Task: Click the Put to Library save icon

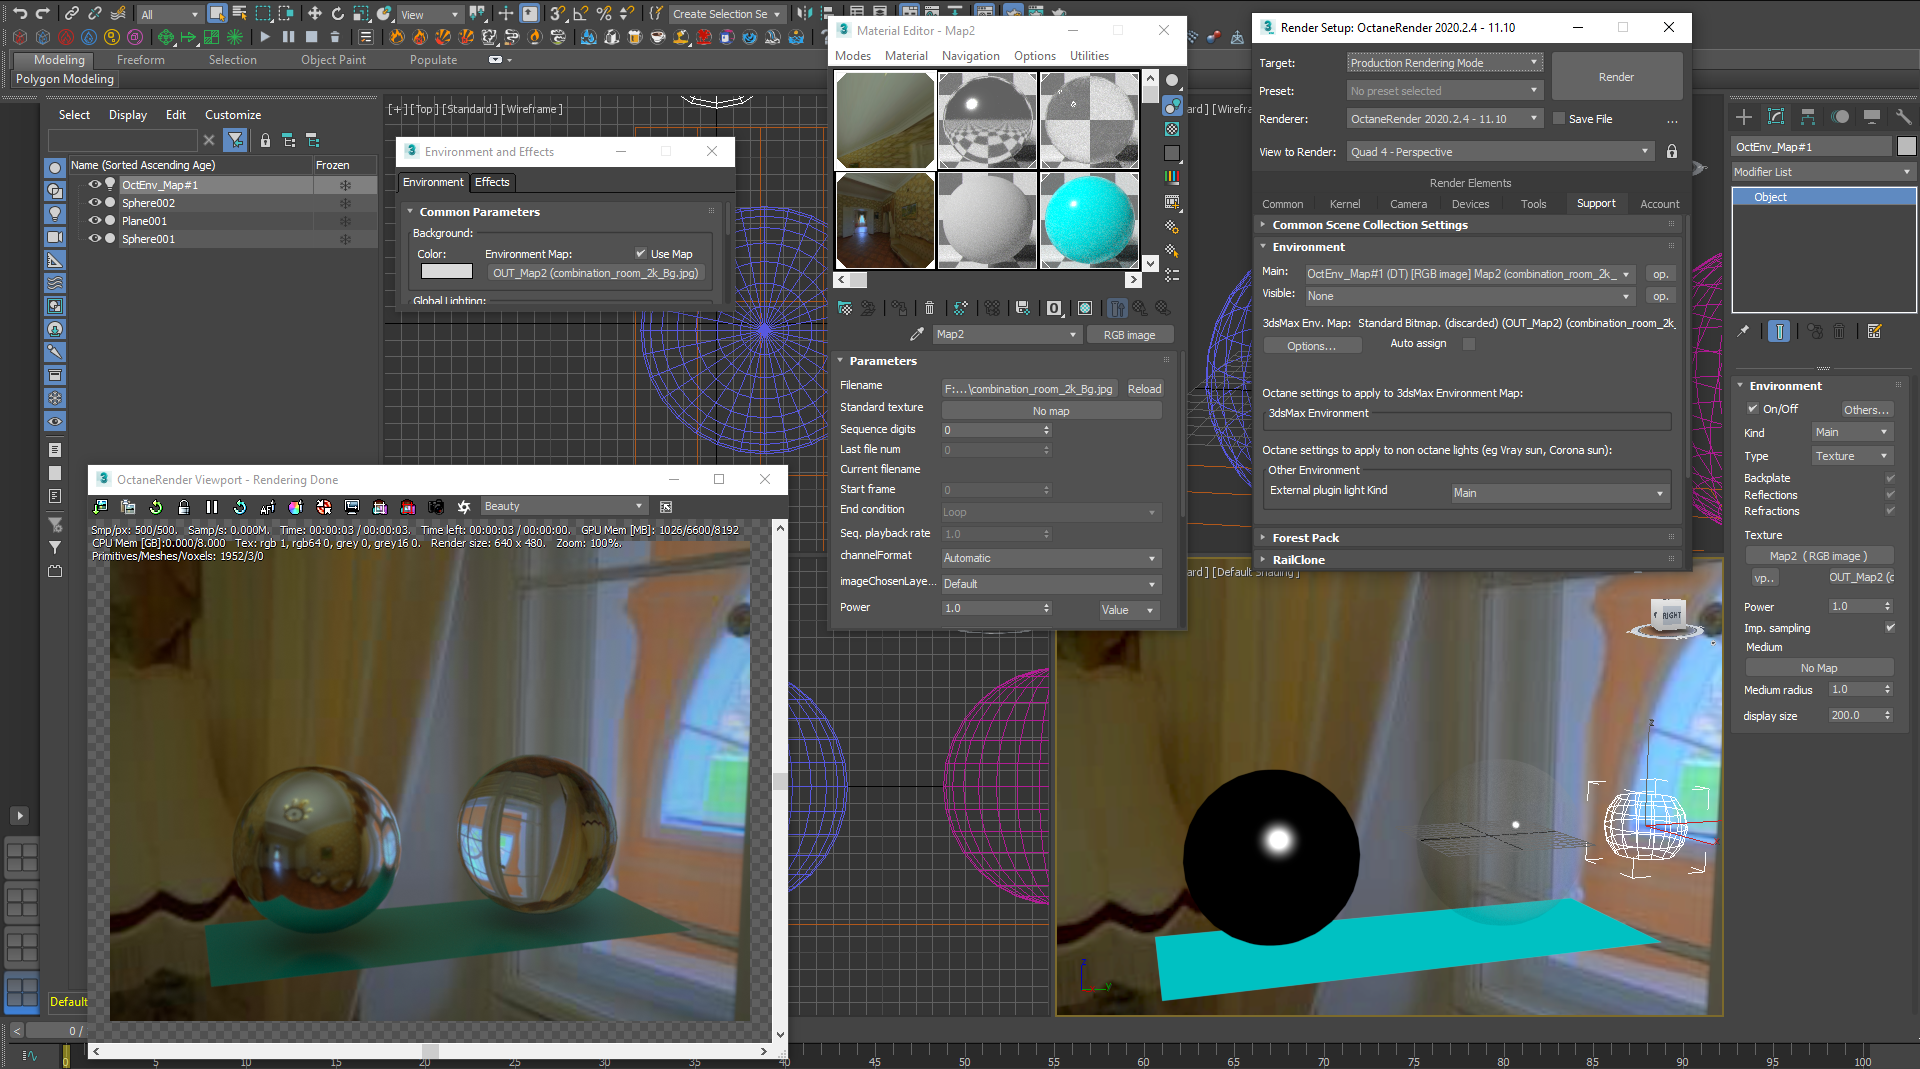Action: tap(1022, 308)
